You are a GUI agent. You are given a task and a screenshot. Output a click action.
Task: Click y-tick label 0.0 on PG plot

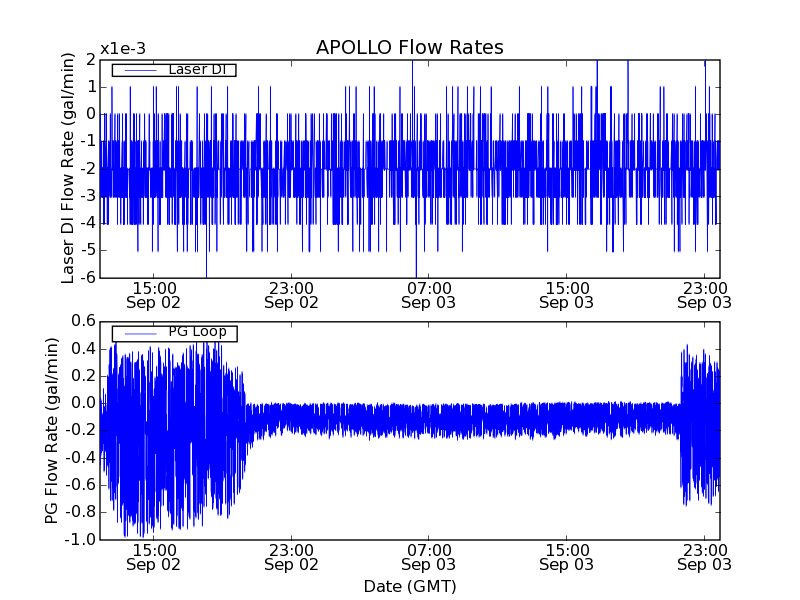click(84, 403)
